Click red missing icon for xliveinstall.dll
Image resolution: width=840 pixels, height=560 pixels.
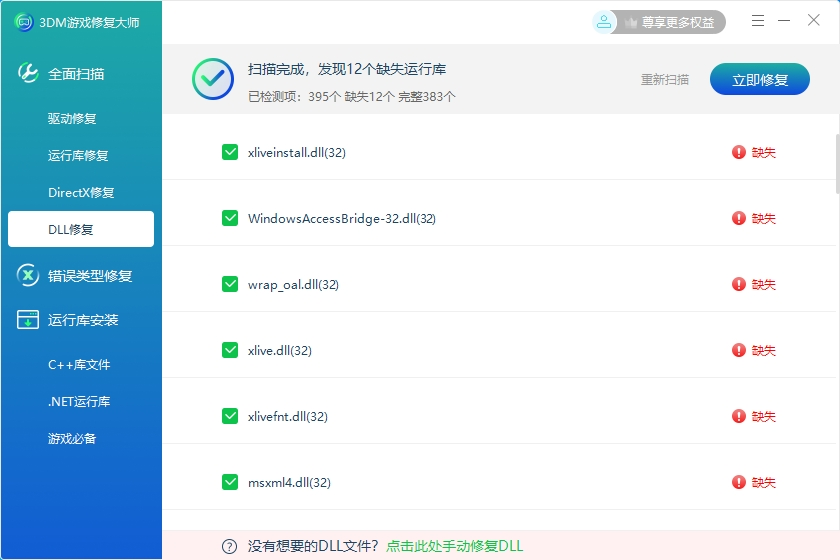(739, 152)
